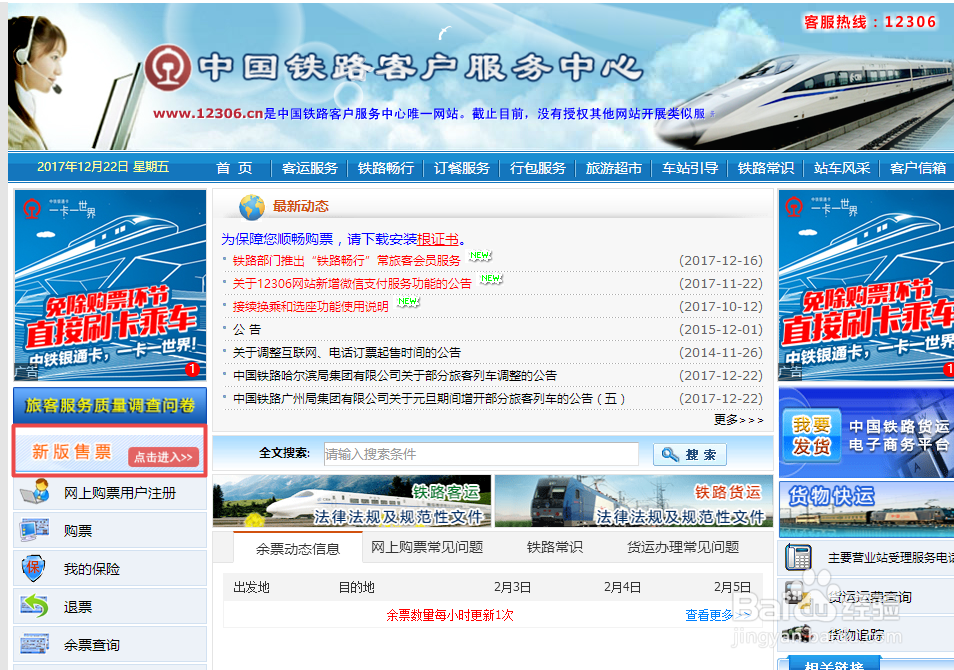The height and width of the screenshot is (670, 954).
Task: Open notice about 铁路畅行 常旅客会员服务
Action: click(347, 261)
